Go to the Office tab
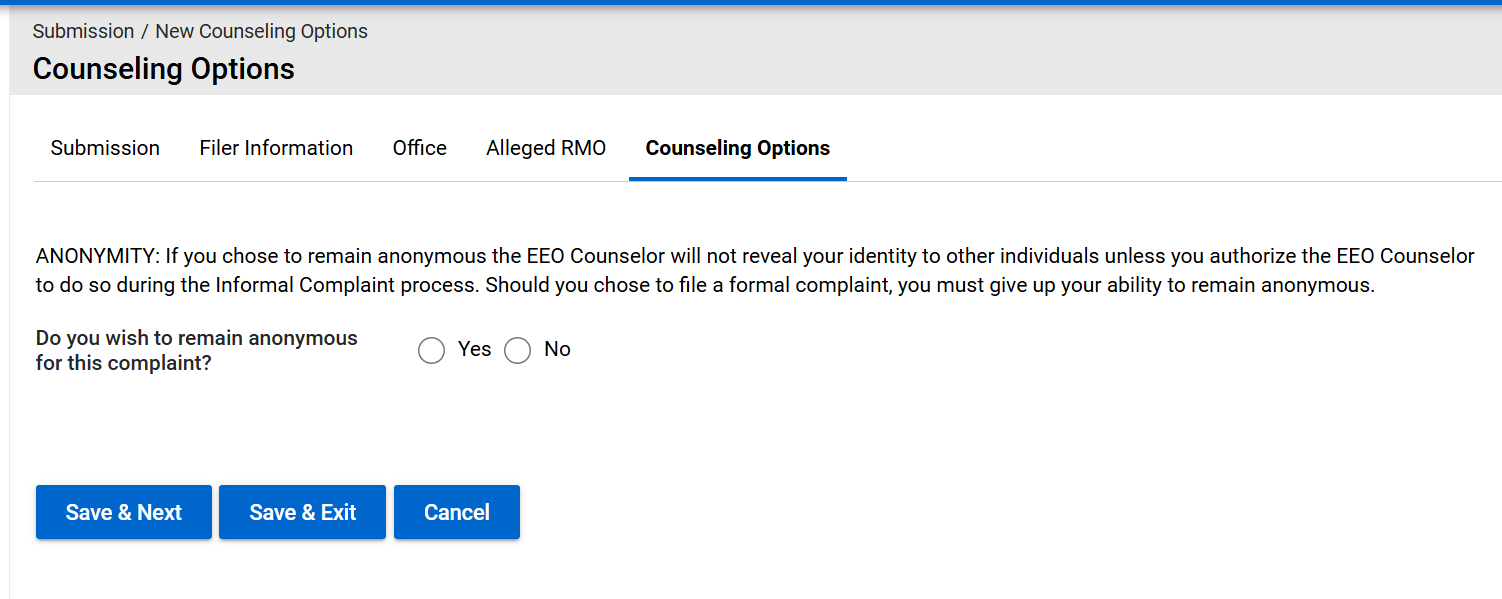The height and width of the screenshot is (599, 1502). coord(420,148)
